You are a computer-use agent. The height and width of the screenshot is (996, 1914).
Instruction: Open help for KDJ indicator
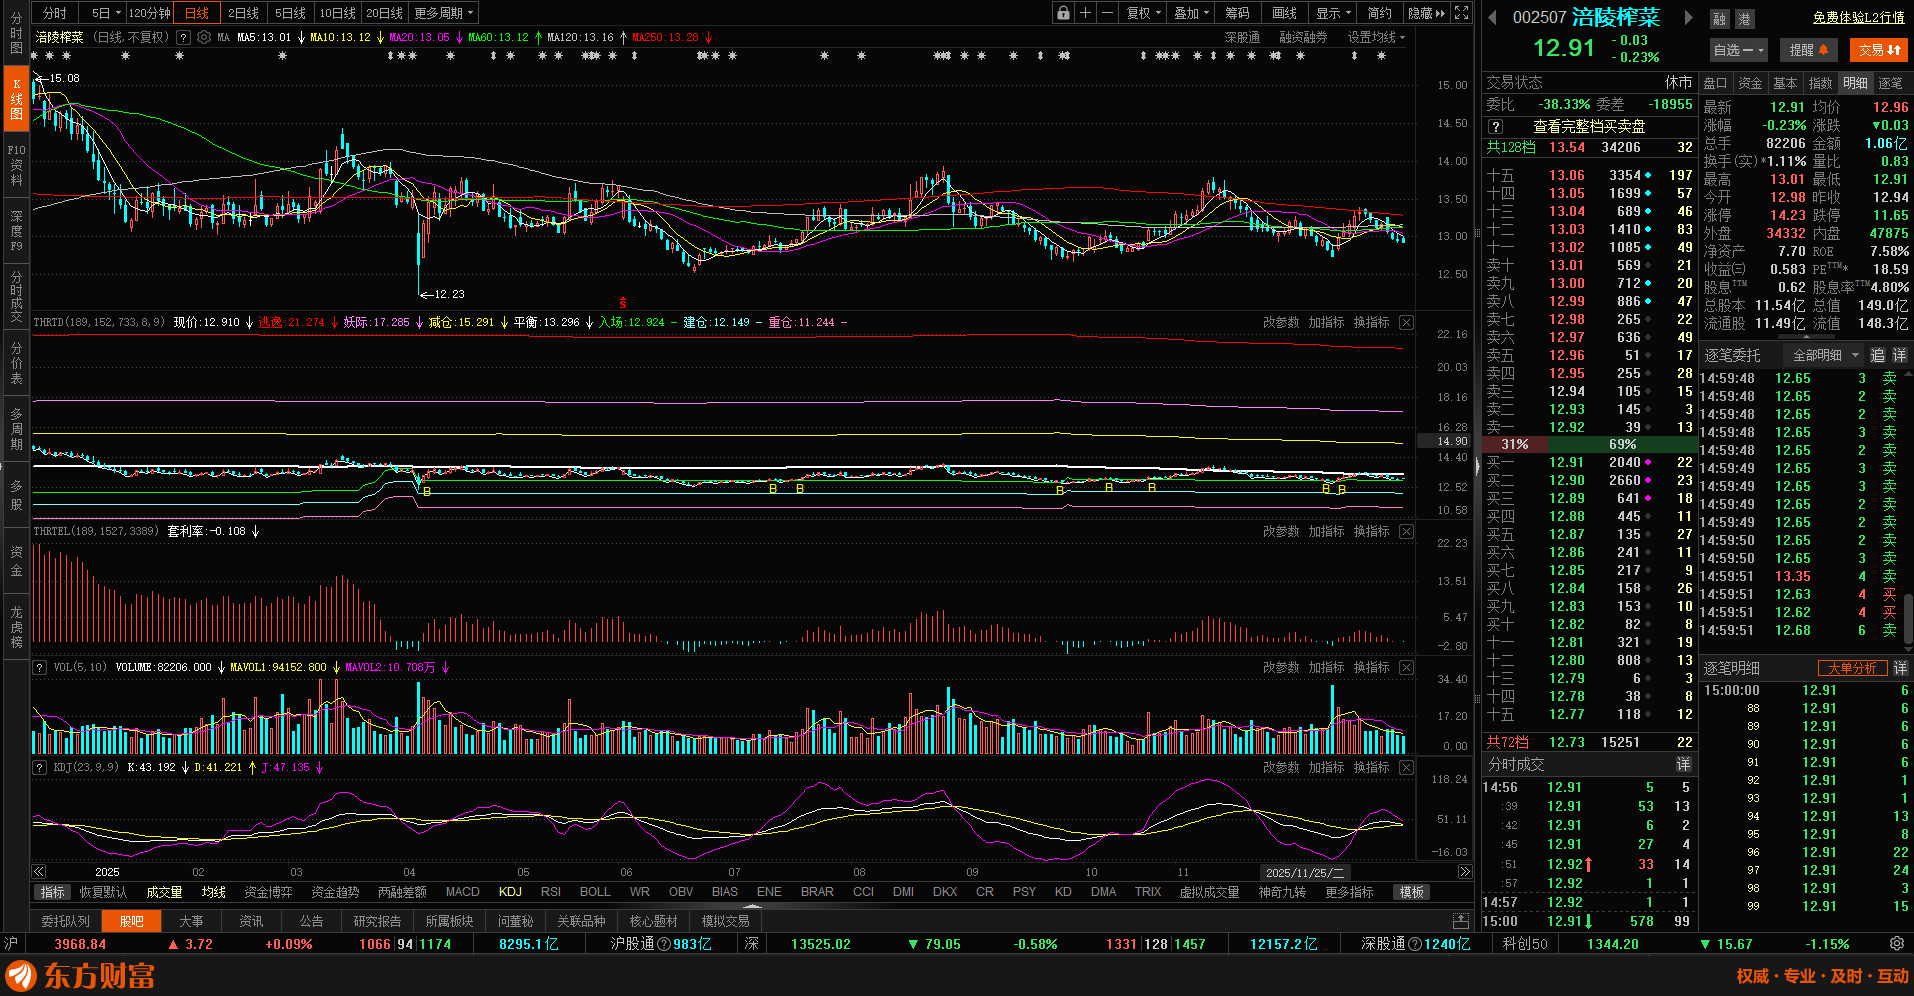click(40, 767)
